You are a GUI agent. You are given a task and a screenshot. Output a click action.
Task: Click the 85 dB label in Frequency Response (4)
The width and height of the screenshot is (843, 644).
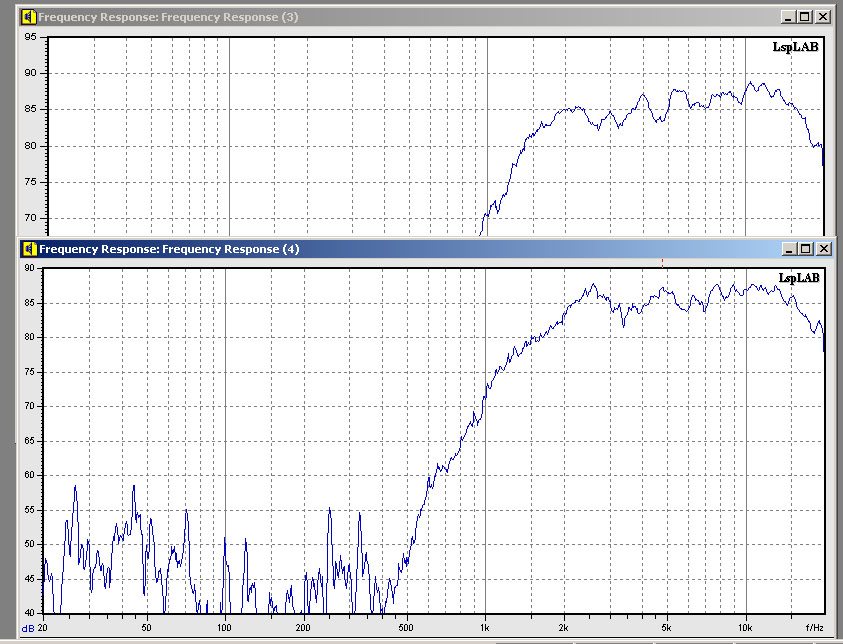29,303
